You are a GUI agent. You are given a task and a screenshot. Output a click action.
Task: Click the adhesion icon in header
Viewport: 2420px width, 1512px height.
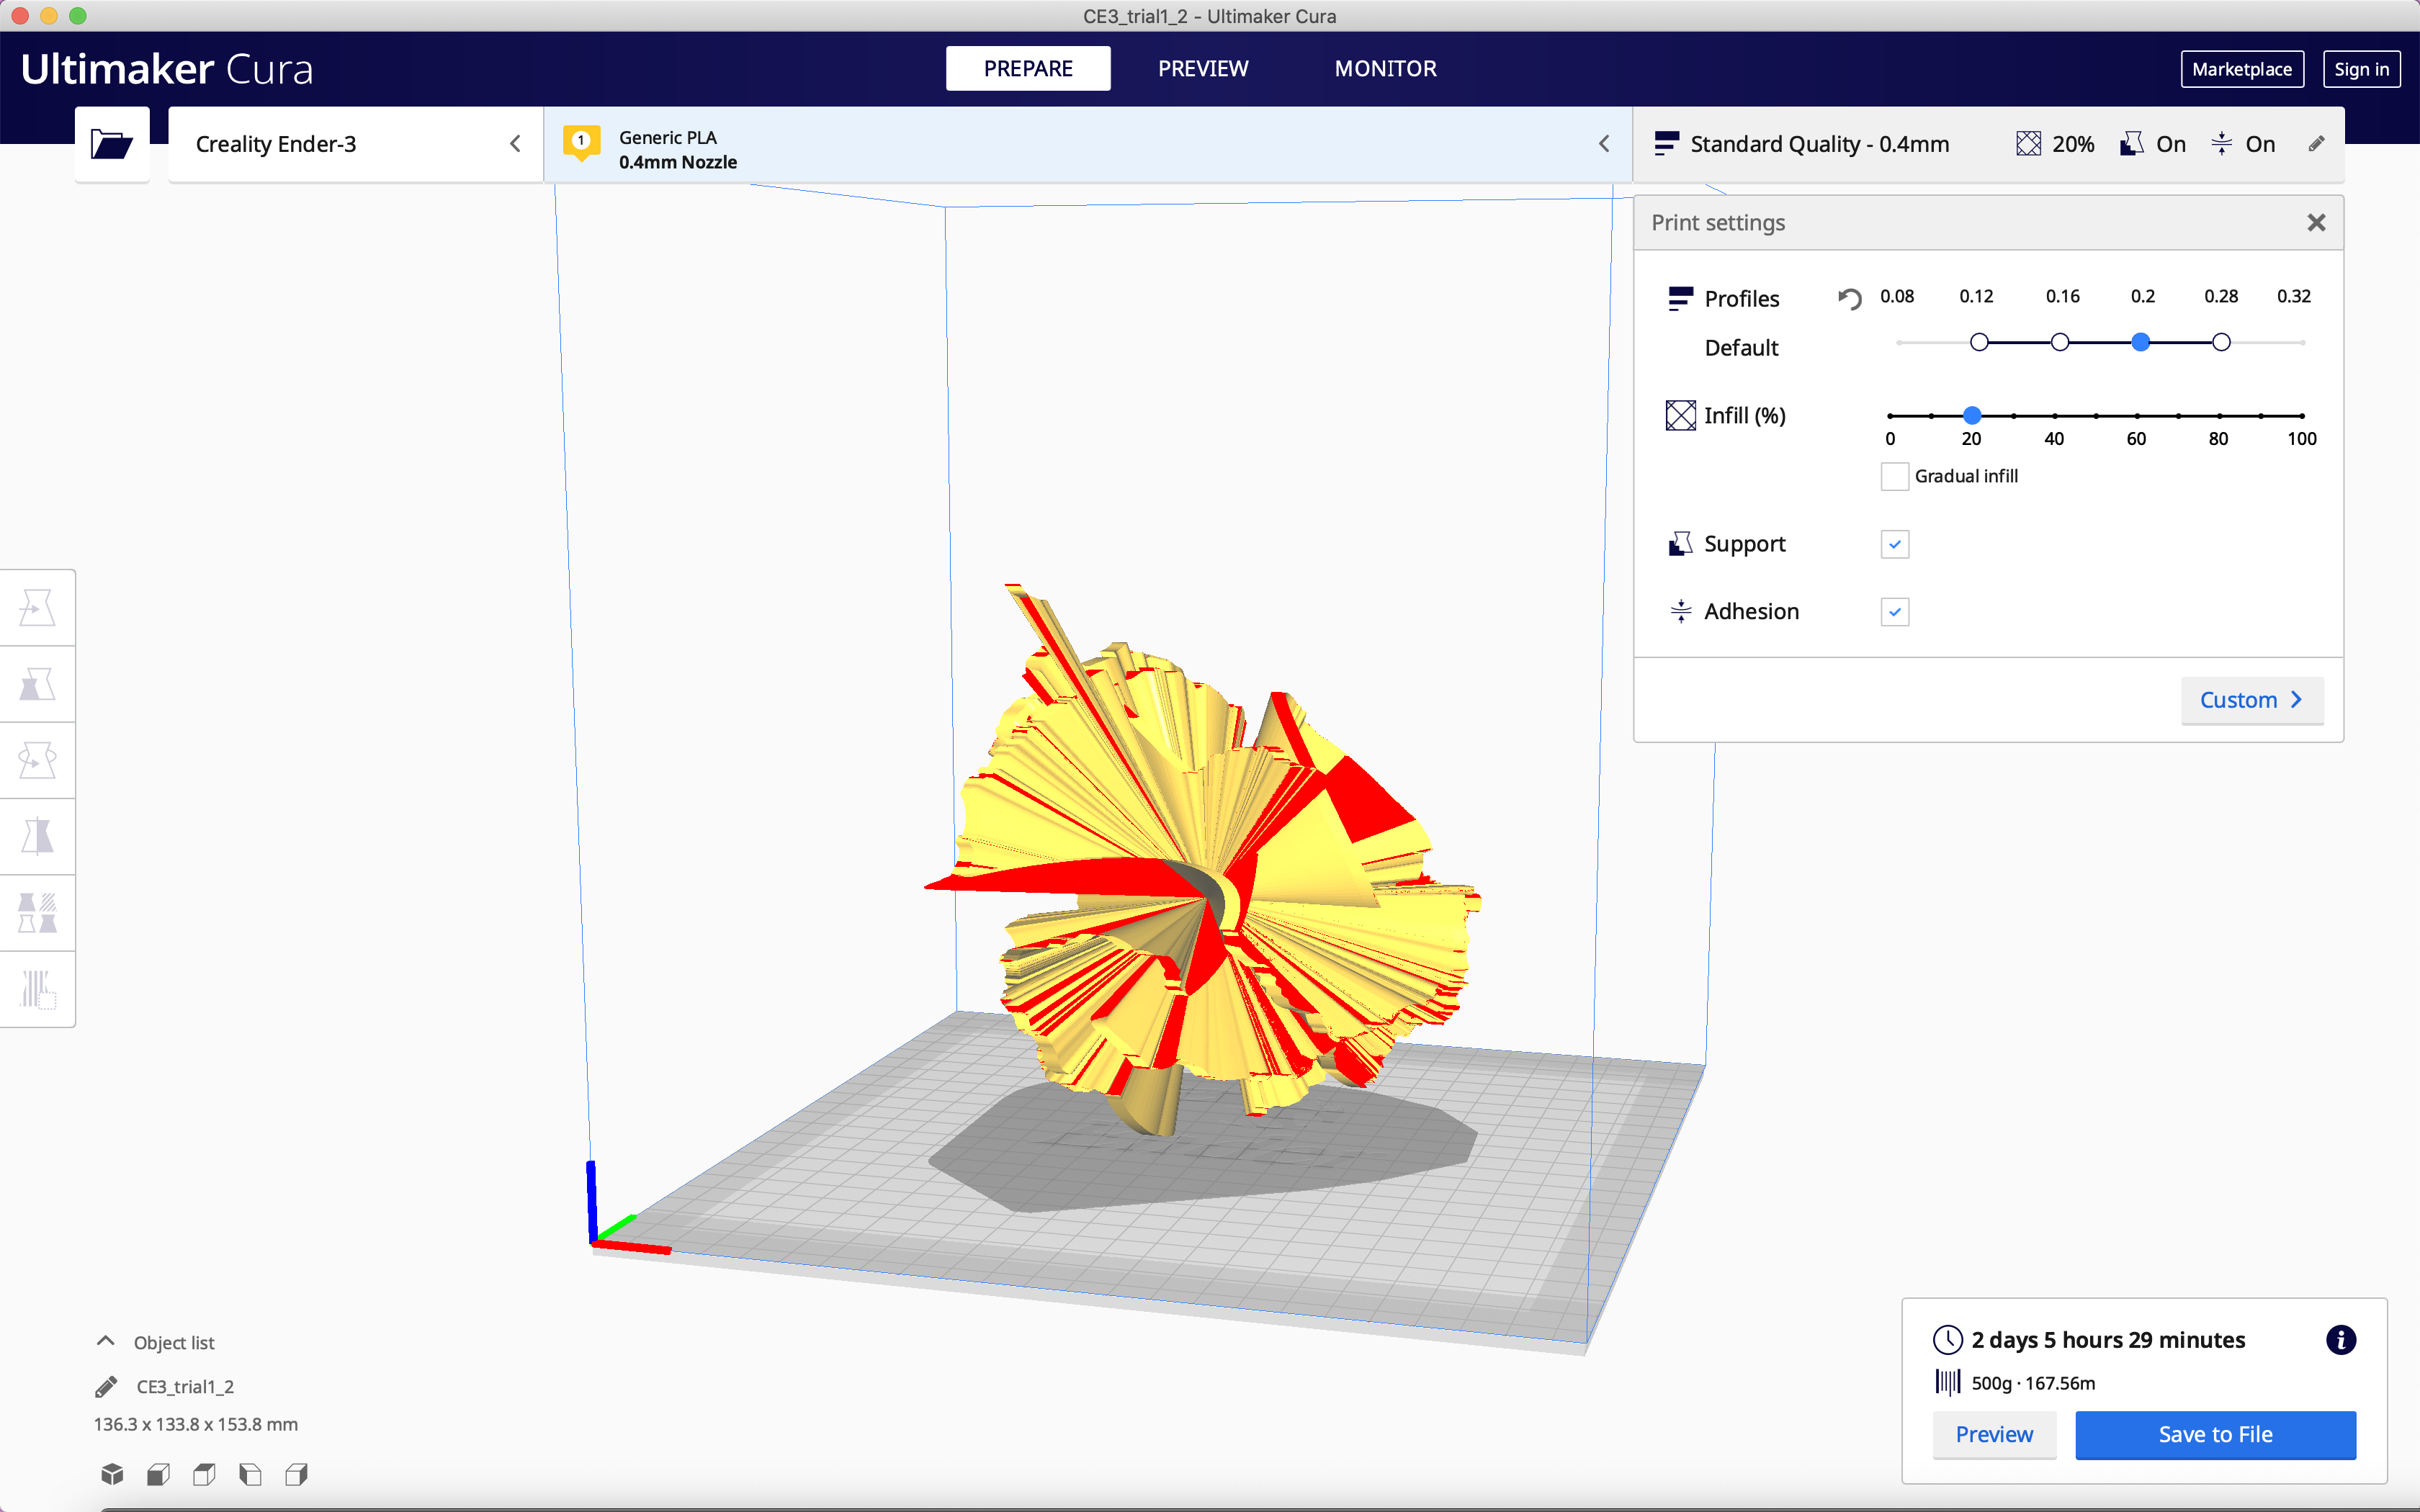coord(2221,144)
